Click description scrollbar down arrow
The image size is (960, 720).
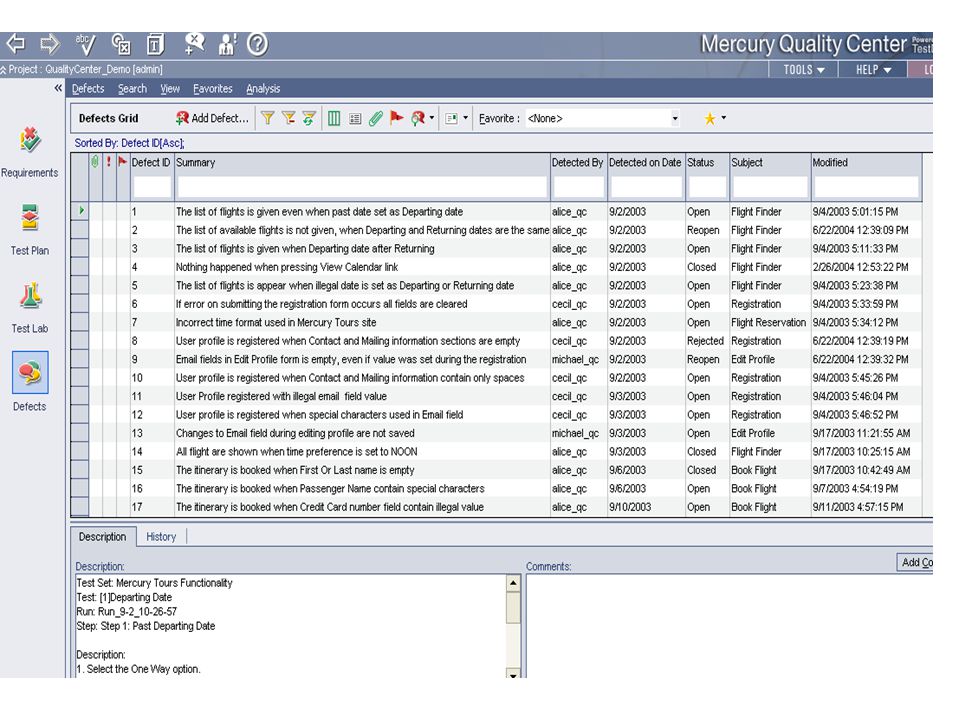tap(513, 673)
